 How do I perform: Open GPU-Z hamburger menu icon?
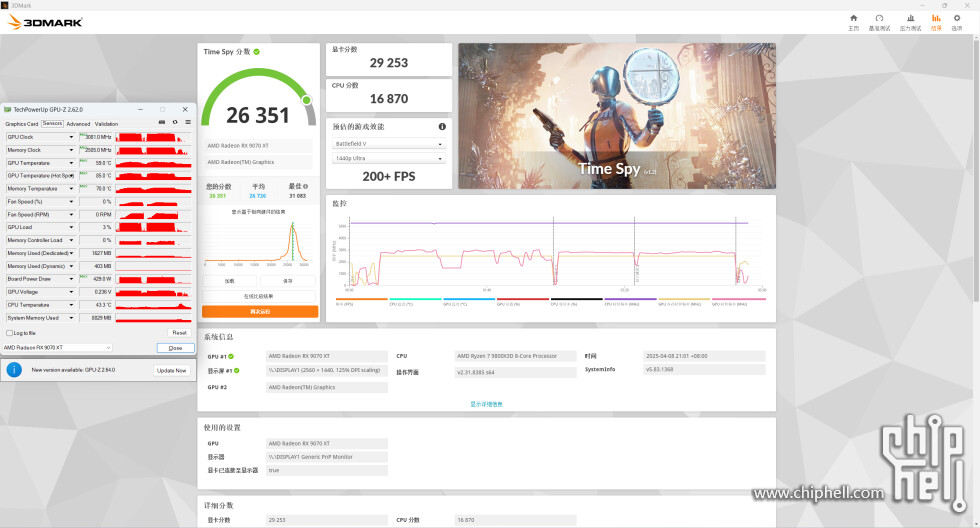click(188, 122)
